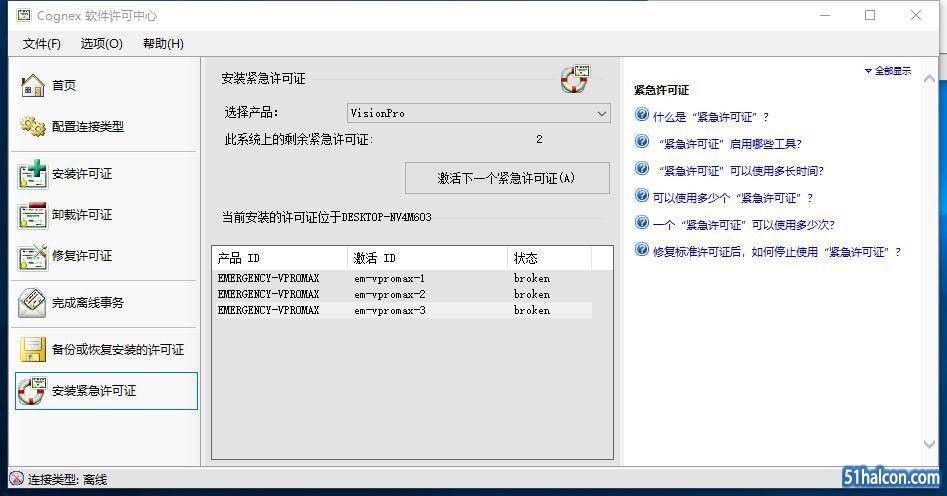947x496 pixels.
Task: Select 安装紧急许可证 sidebar item
Action: pos(106,391)
